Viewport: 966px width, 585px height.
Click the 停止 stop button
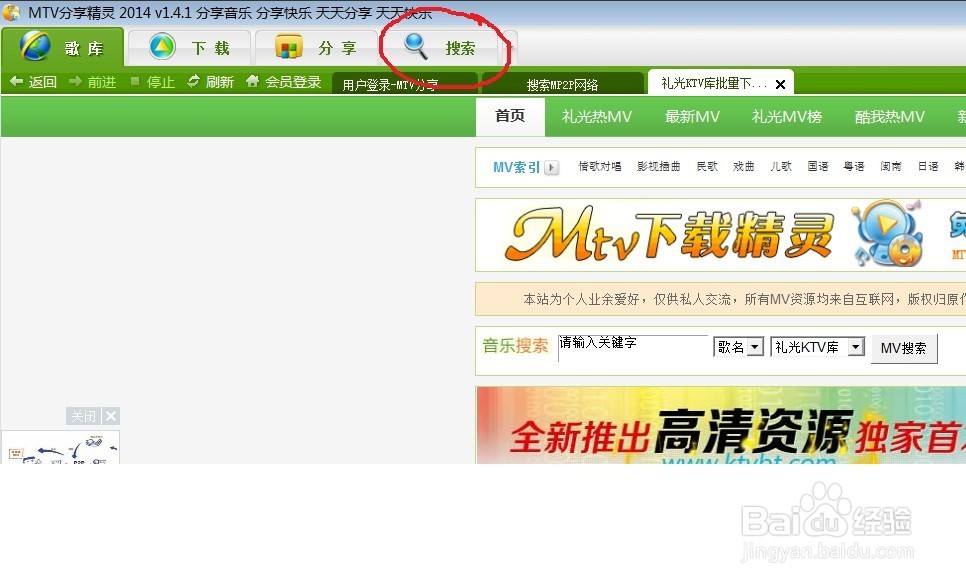coord(152,82)
